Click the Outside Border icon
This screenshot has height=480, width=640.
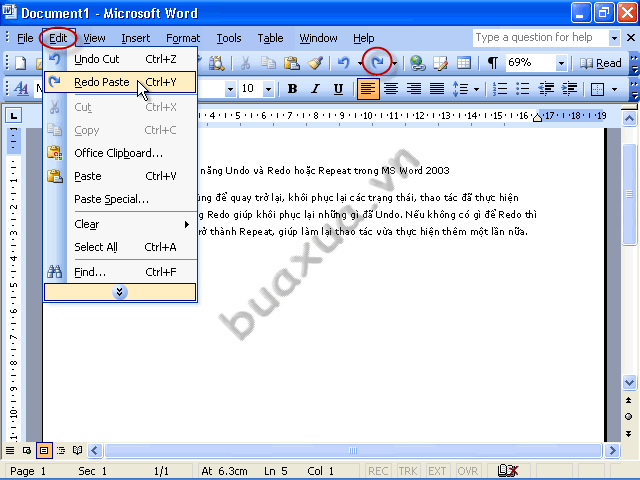[597, 89]
